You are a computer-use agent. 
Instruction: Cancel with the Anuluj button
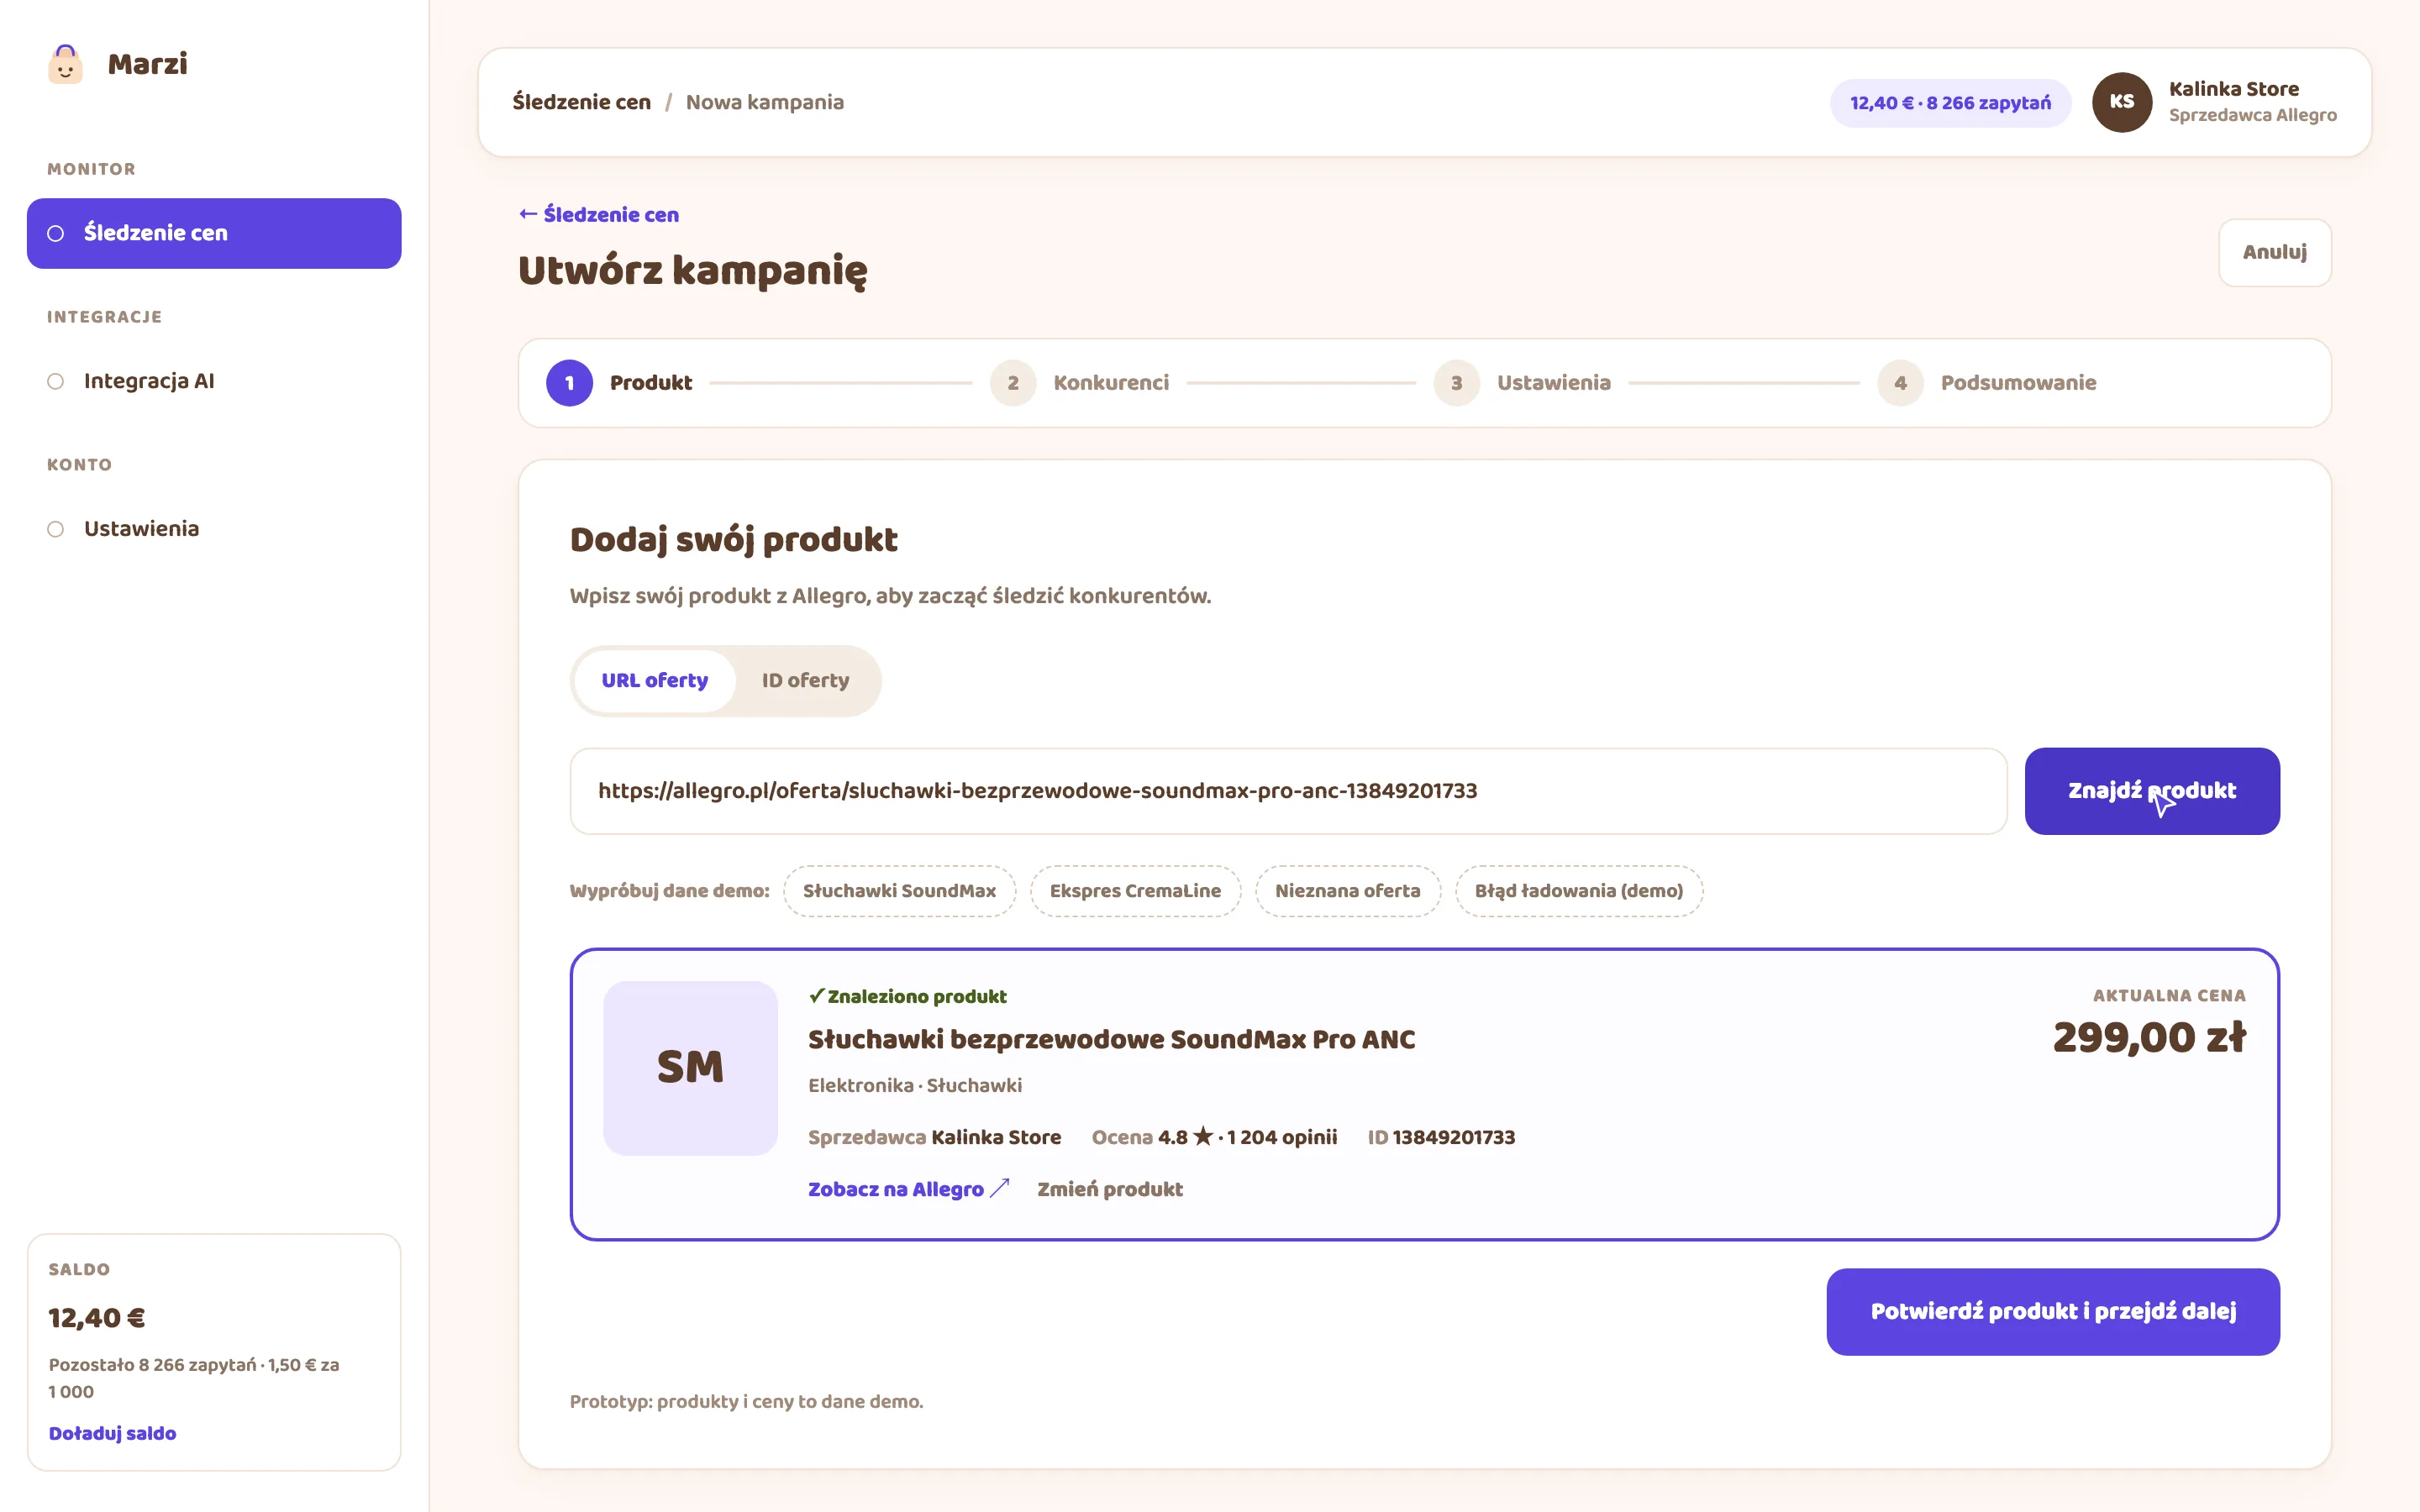click(x=2275, y=252)
